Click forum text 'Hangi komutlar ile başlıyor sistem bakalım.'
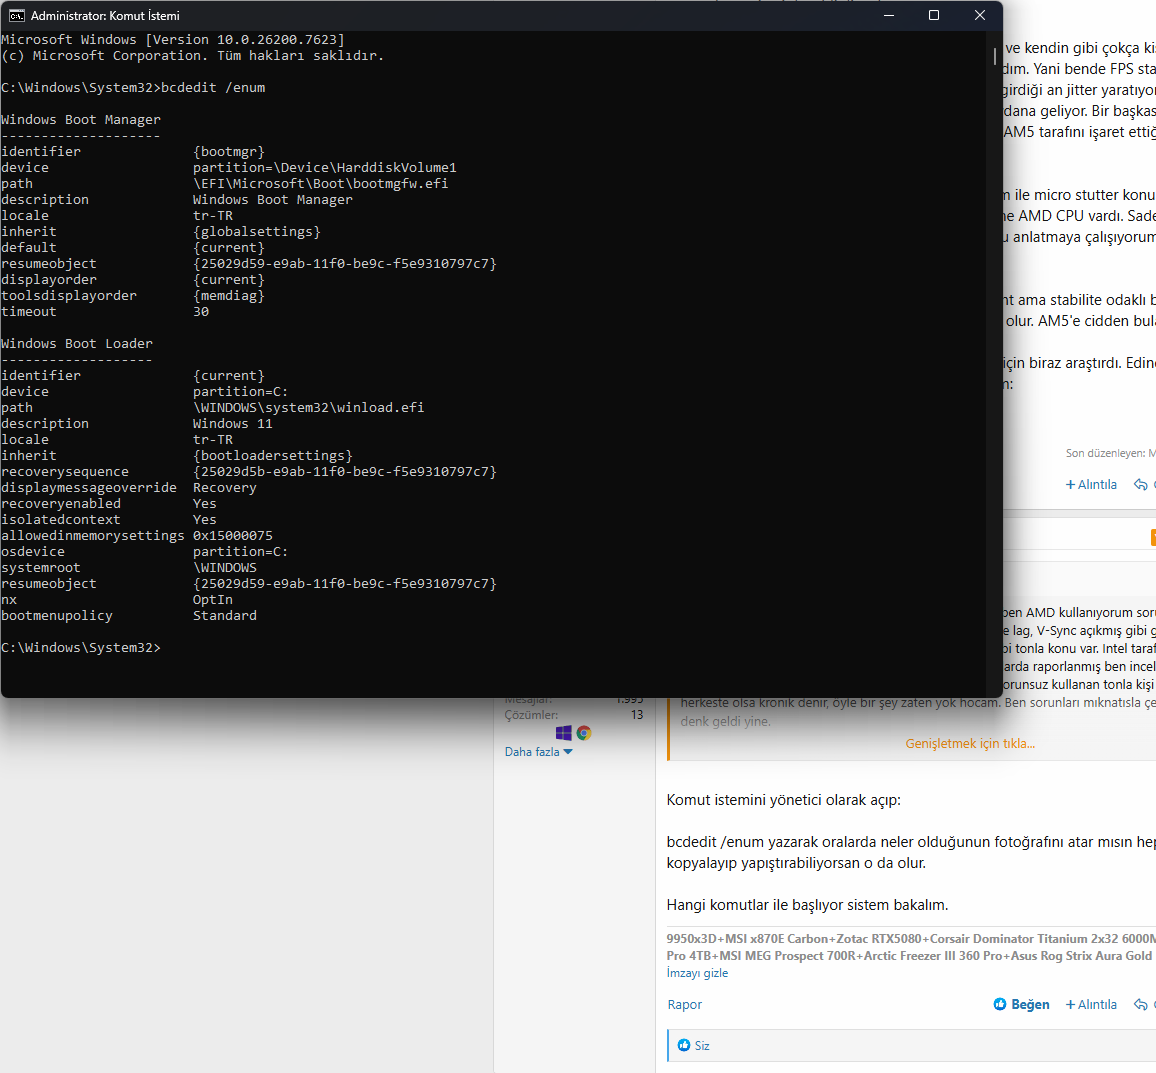 [807, 905]
